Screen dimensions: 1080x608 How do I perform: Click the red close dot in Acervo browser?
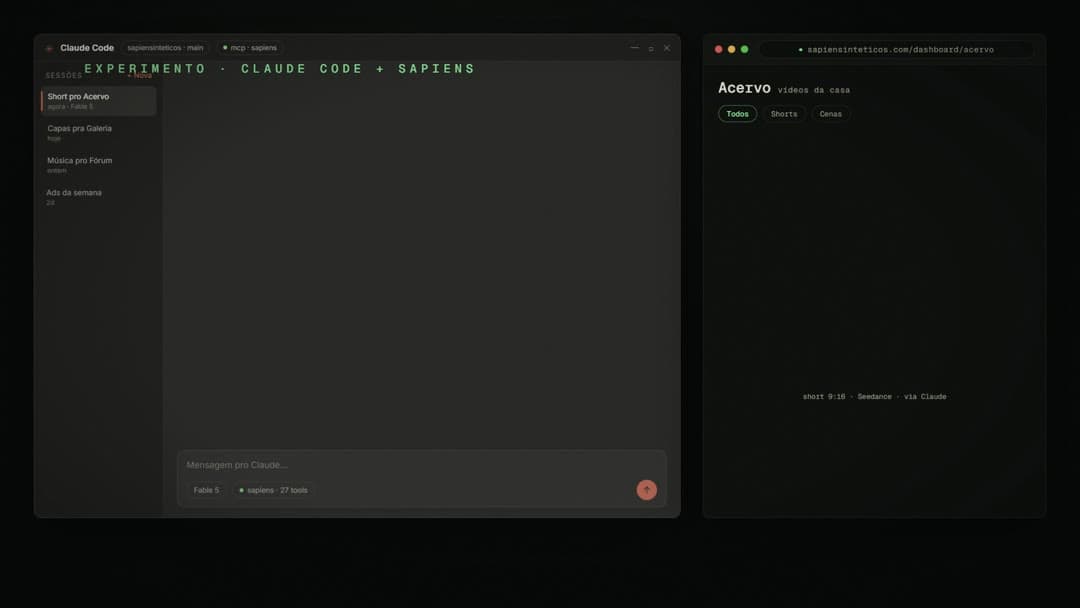coord(718,50)
